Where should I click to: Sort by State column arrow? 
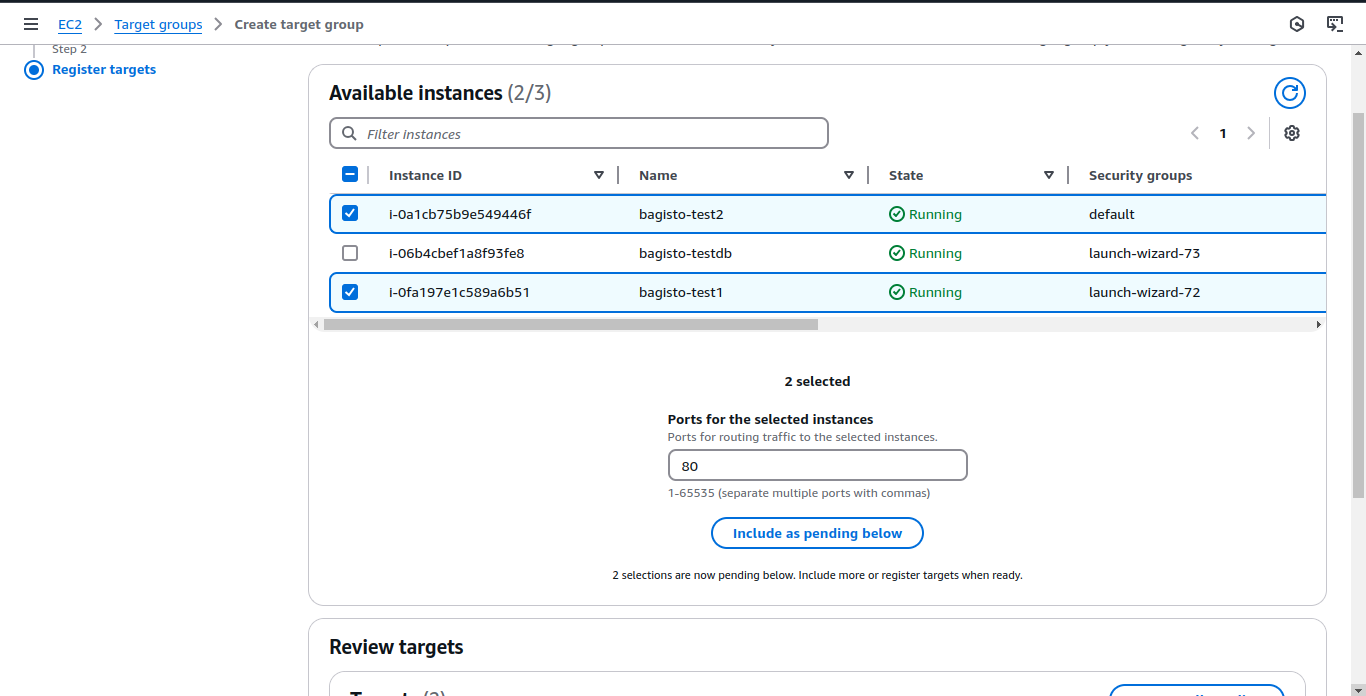click(1049, 175)
